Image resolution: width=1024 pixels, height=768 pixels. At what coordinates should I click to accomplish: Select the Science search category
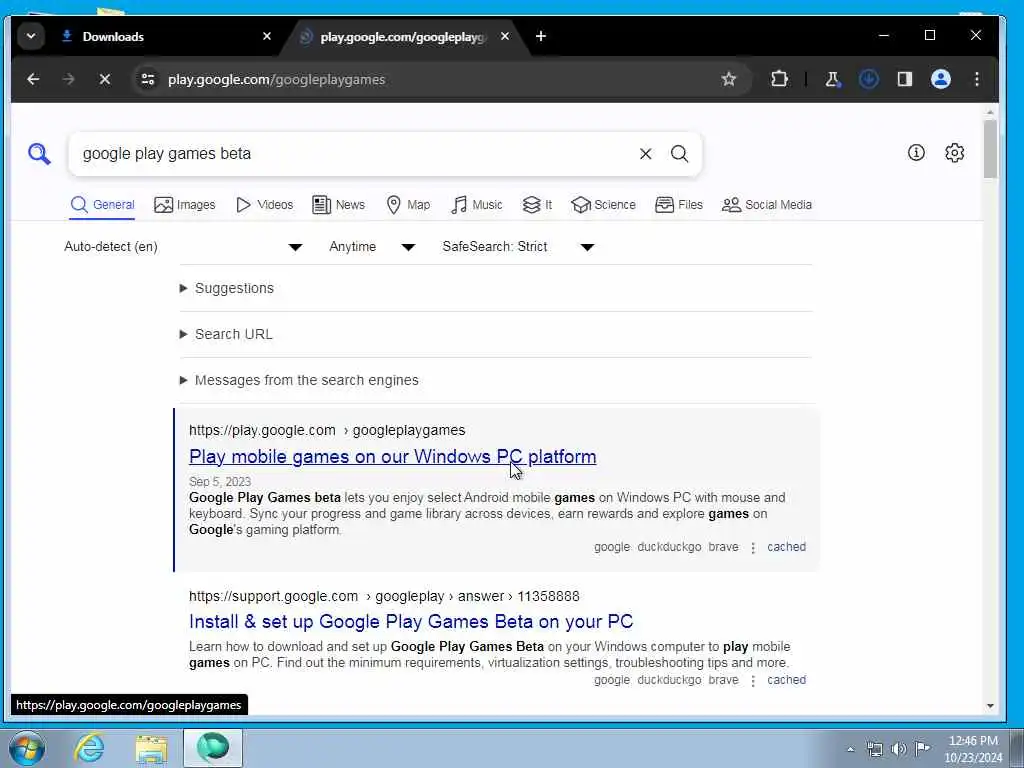603,205
